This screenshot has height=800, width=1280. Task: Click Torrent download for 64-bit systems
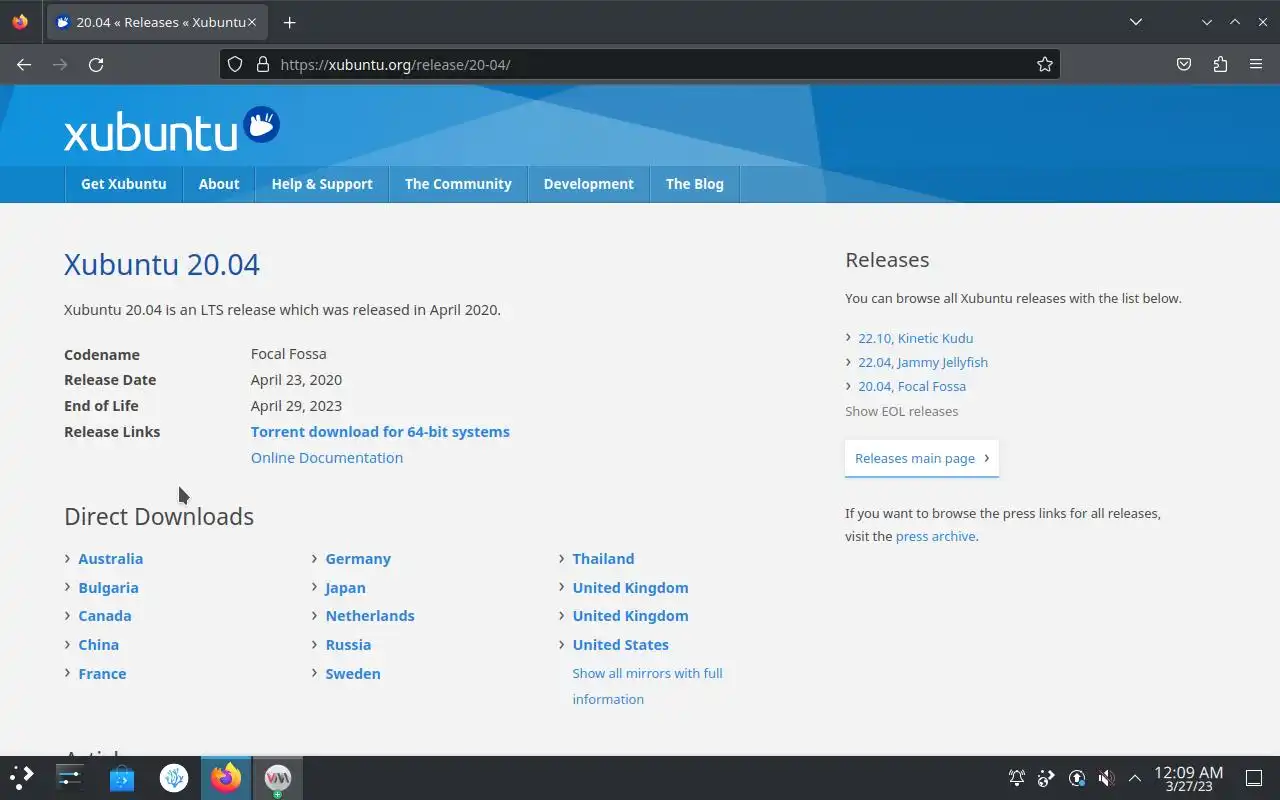coord(380,432)
